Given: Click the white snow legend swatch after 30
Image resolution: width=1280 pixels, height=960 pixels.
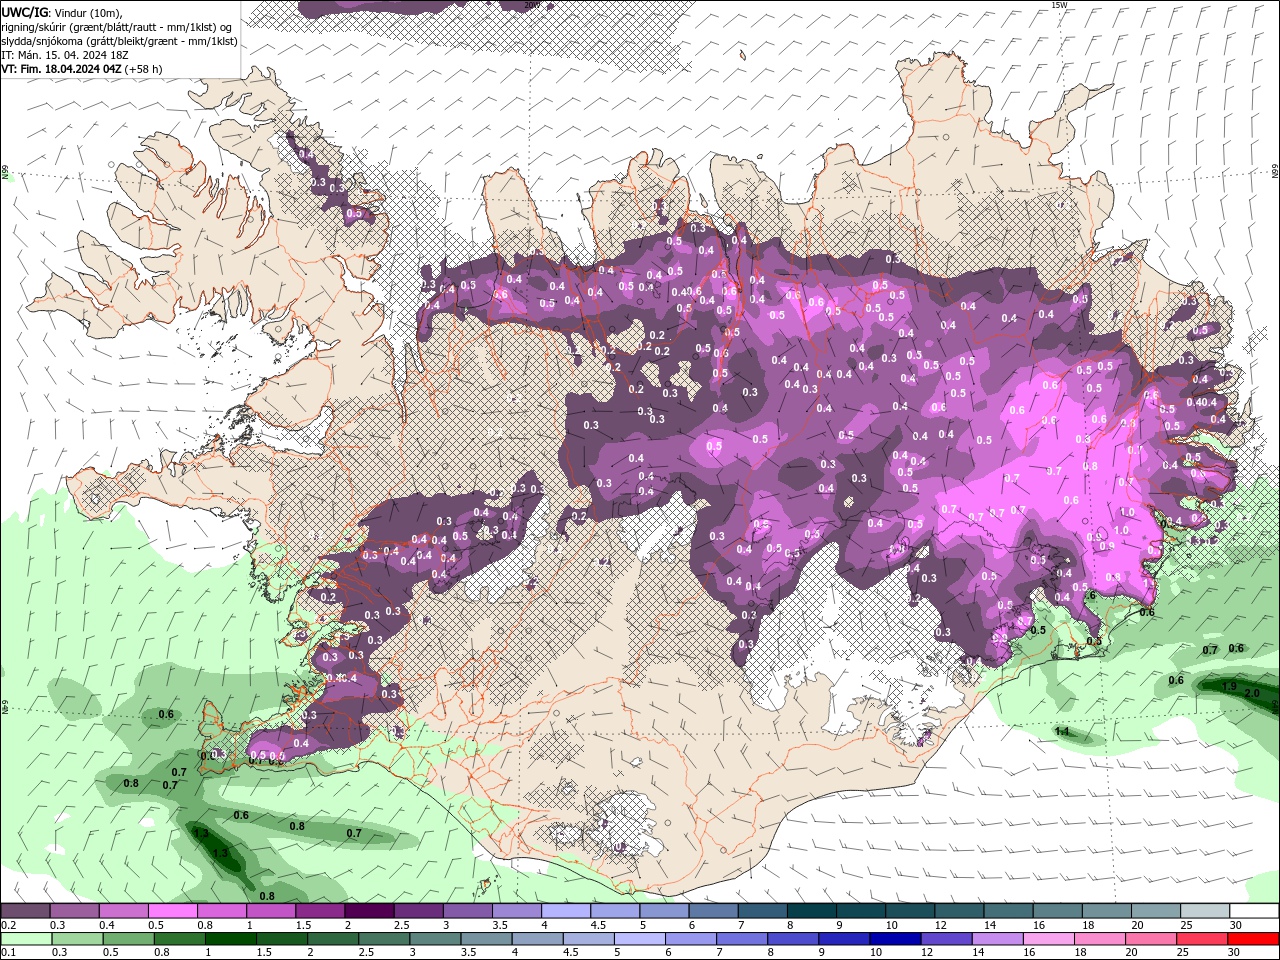Looking at the screenshot, I should [x=1254, y=911].
